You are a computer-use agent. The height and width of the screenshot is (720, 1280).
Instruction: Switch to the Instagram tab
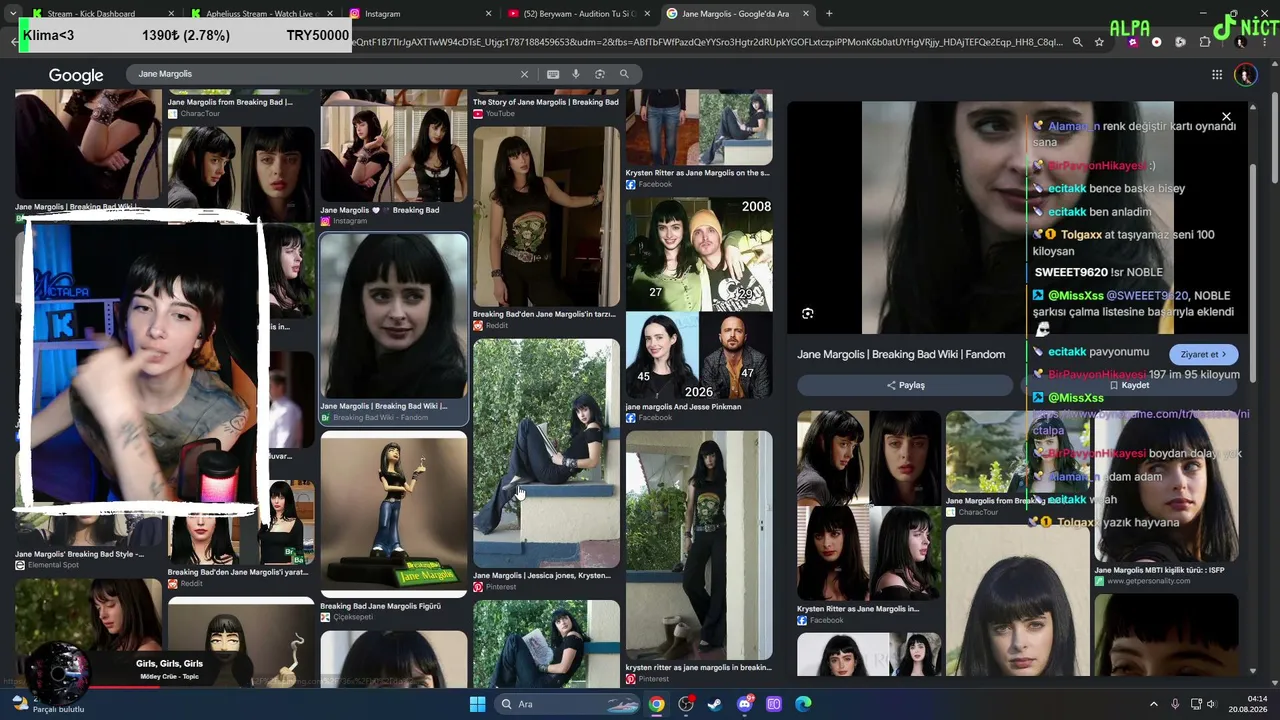[x=420, y=14]
